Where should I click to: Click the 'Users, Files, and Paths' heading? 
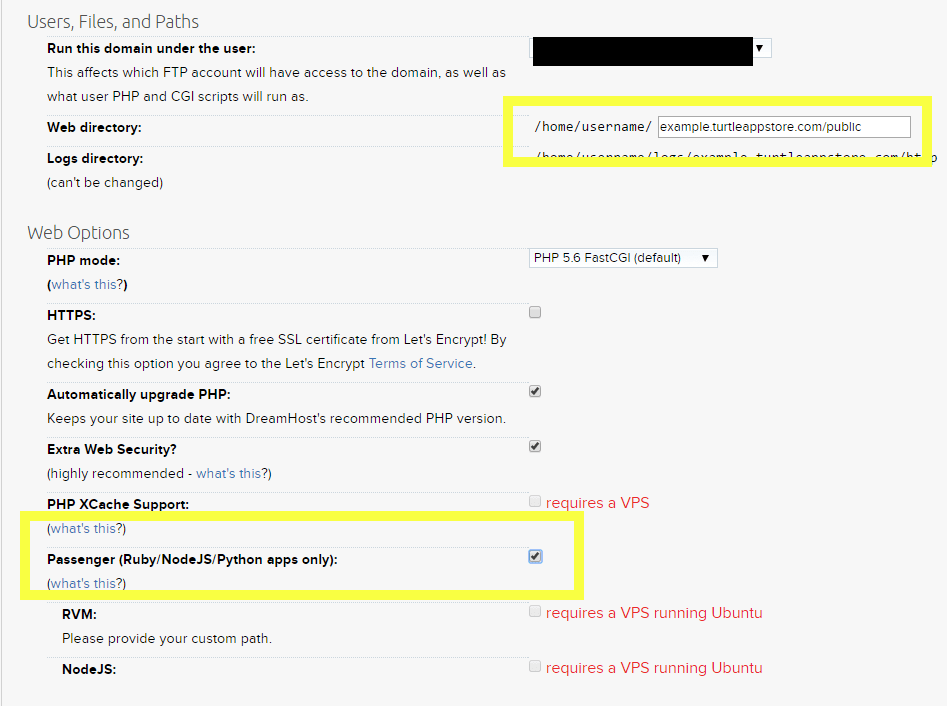point(113,22)
